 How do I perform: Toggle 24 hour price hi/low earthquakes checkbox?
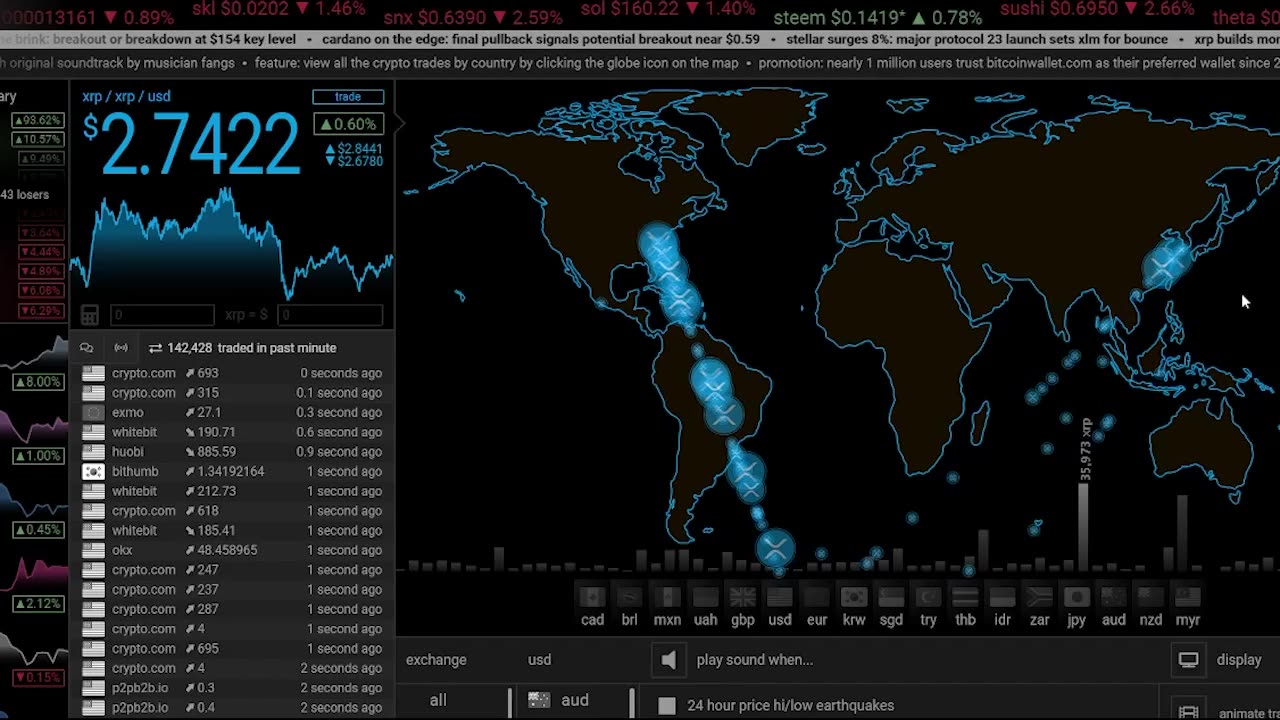(667, 705)
